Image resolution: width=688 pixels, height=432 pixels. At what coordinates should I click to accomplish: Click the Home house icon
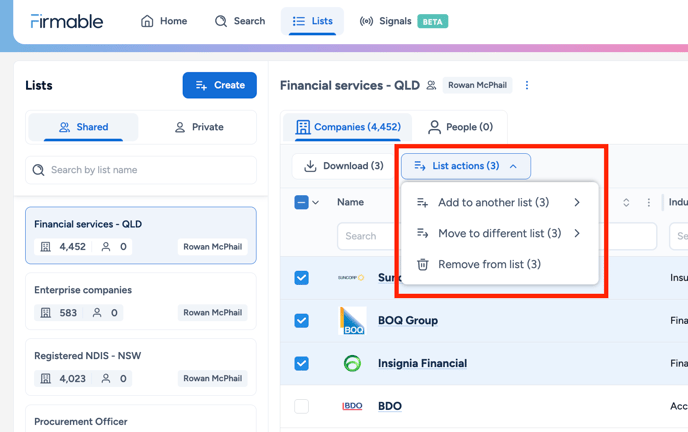coord(147,21)
